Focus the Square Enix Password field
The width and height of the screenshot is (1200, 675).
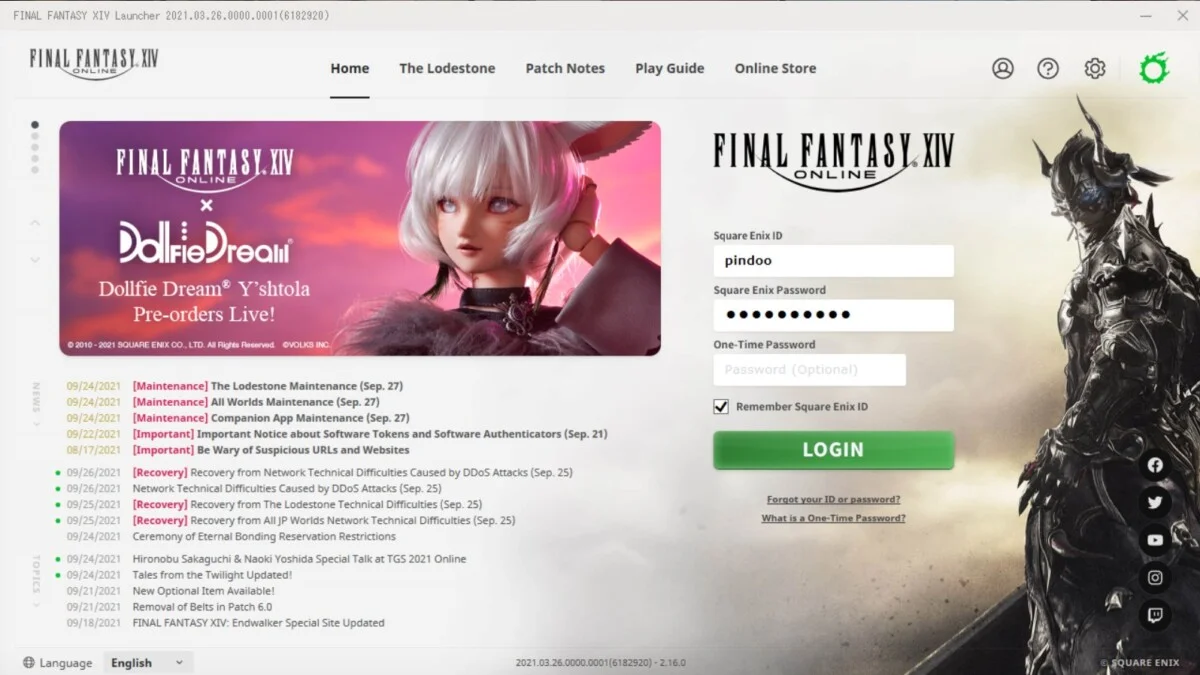[x=834, y=315]
